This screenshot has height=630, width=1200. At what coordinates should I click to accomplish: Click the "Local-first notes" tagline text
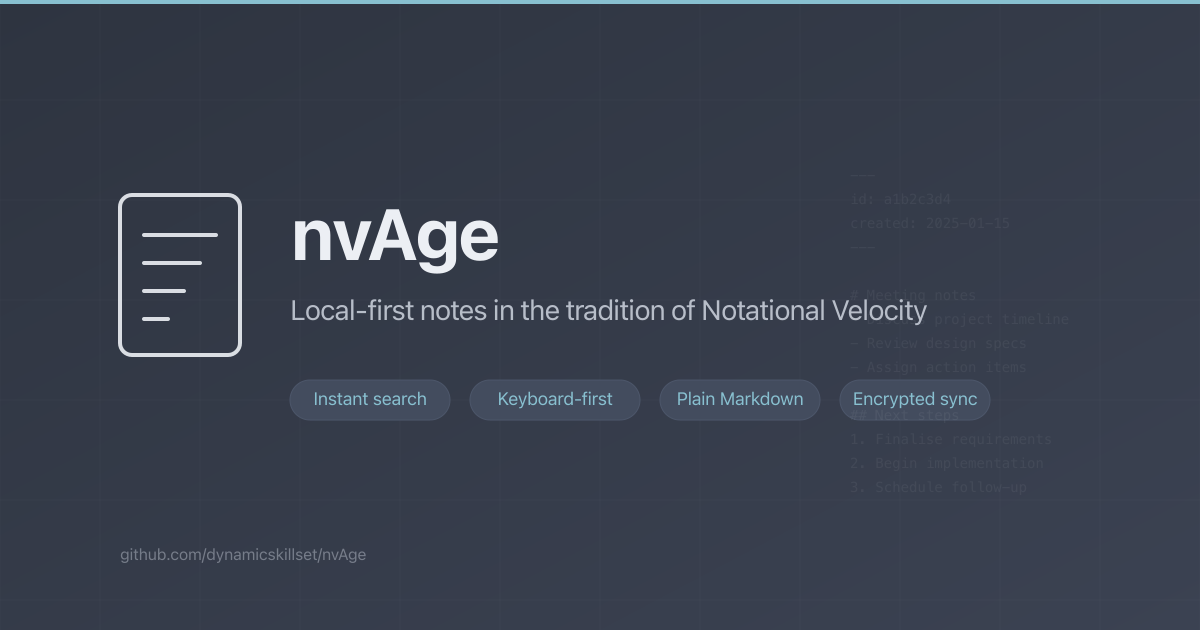point(608,310)
